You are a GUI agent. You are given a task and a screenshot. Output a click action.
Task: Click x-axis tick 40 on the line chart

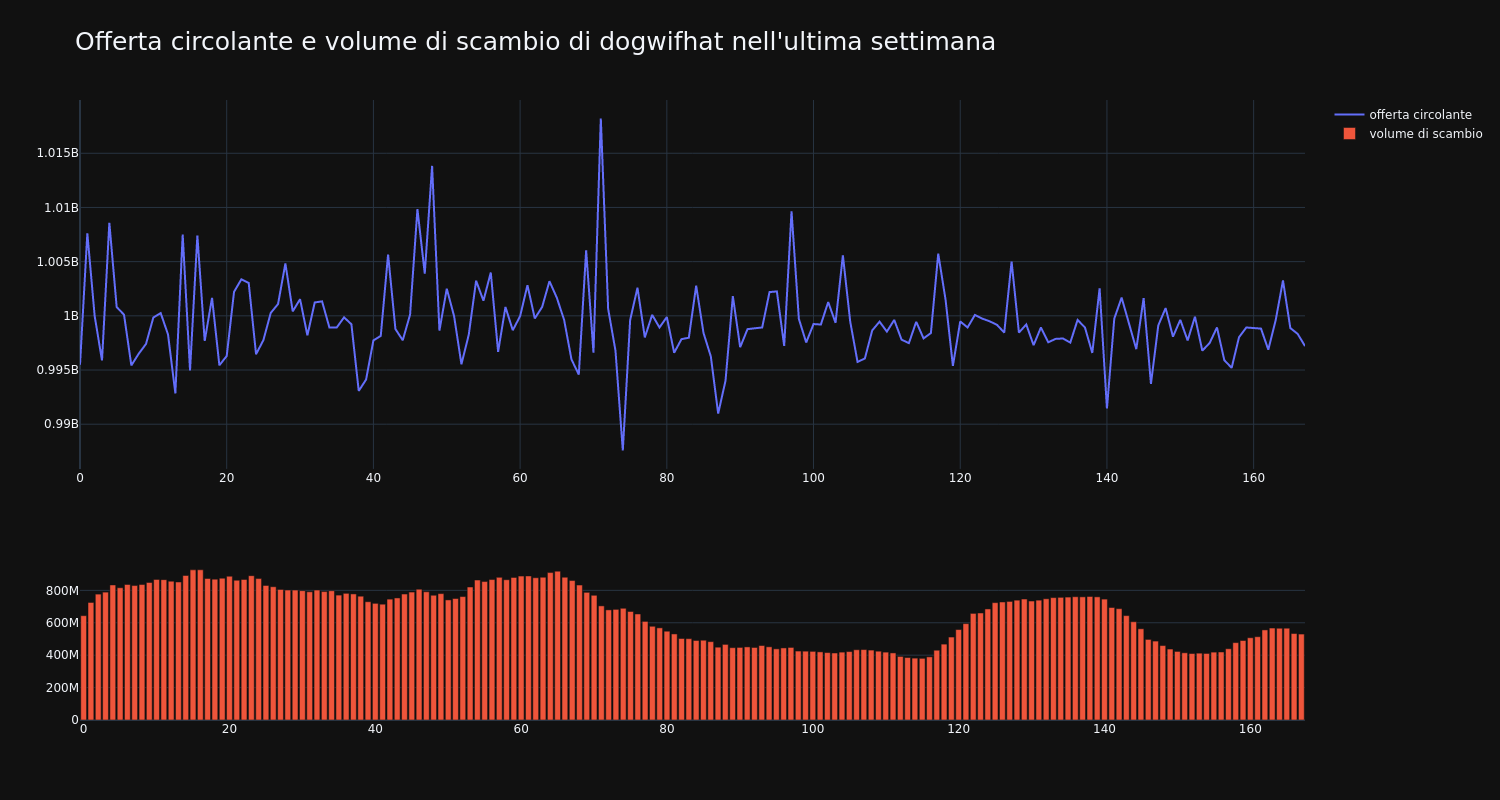(373, 478)
